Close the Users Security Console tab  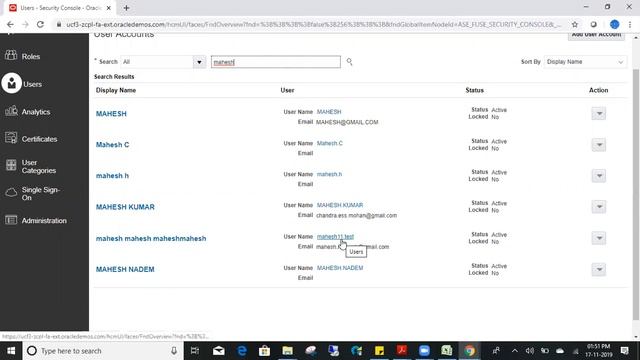click(109, 8)
